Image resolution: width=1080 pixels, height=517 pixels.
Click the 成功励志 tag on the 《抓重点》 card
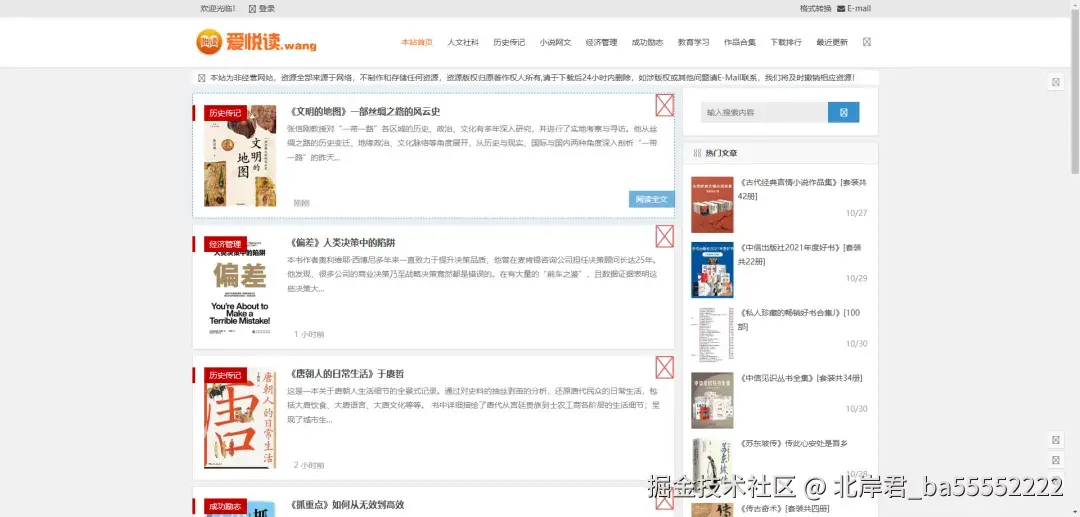pyautogui.click(x=225, y=507)
